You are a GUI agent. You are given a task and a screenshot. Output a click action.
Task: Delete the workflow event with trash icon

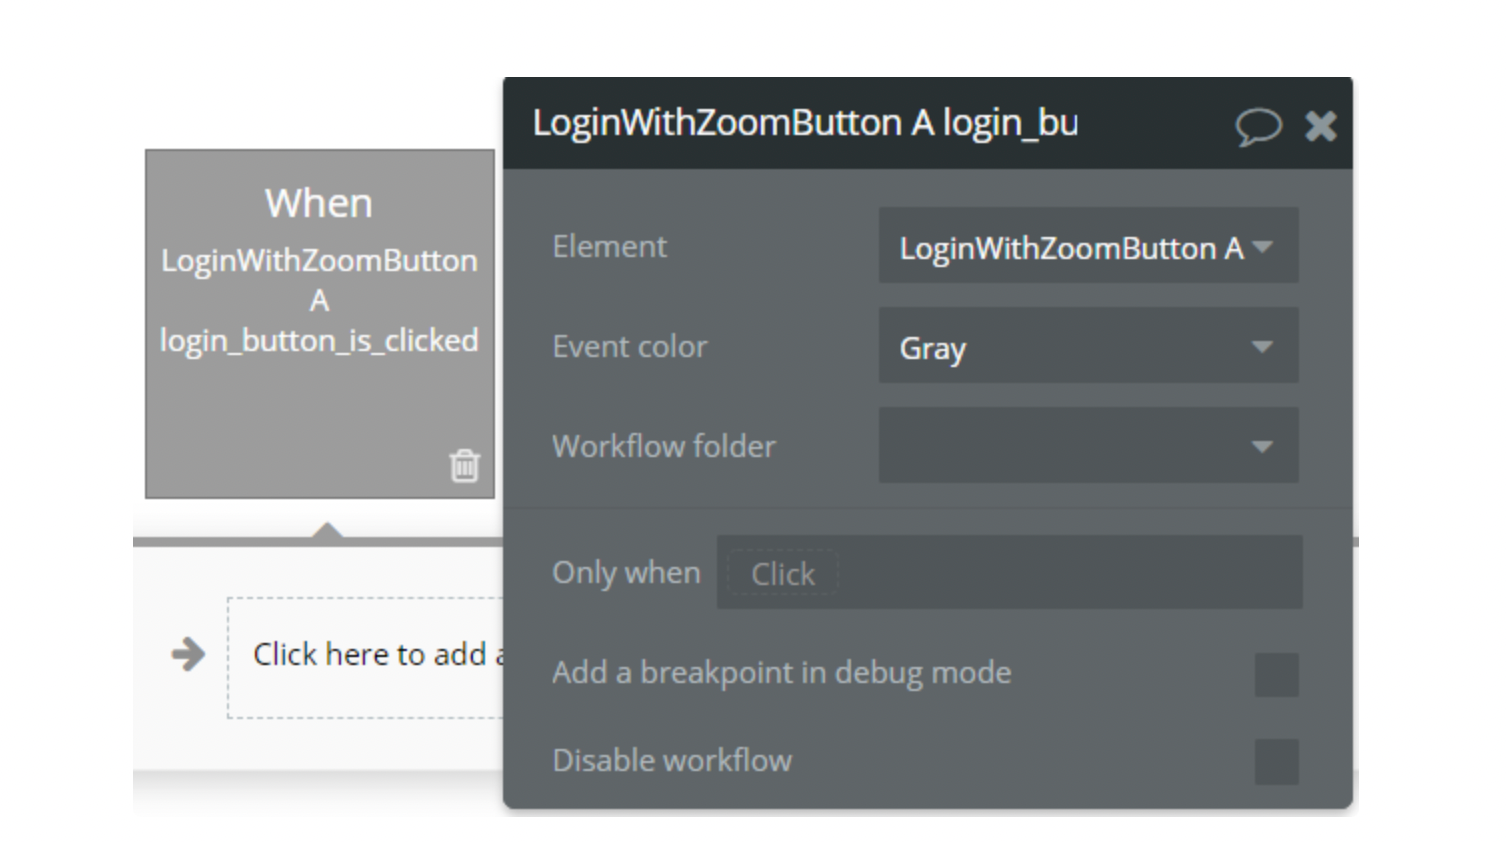click(x=464, y=466)
